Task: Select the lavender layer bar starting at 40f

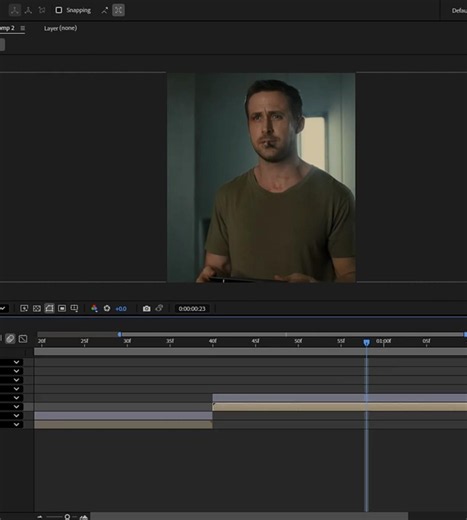Action: [x=340, y=398]
